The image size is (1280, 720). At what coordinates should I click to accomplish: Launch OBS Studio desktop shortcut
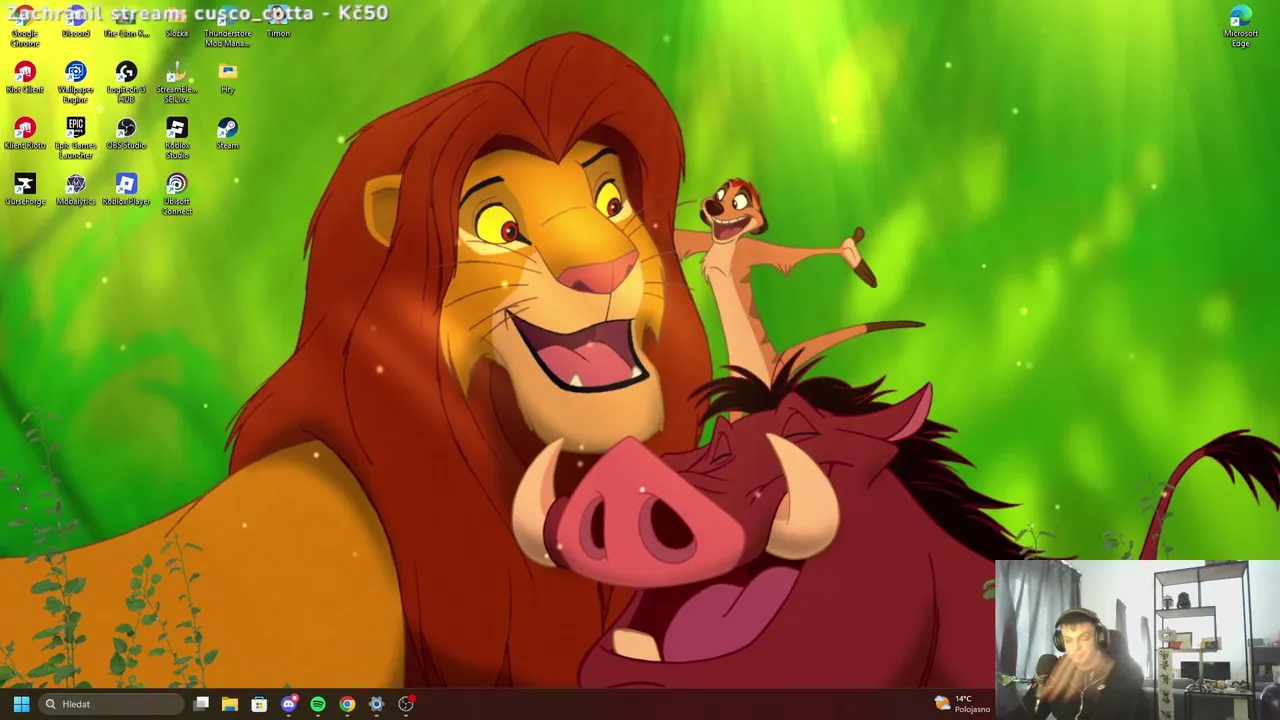click(x=126, y=133)
